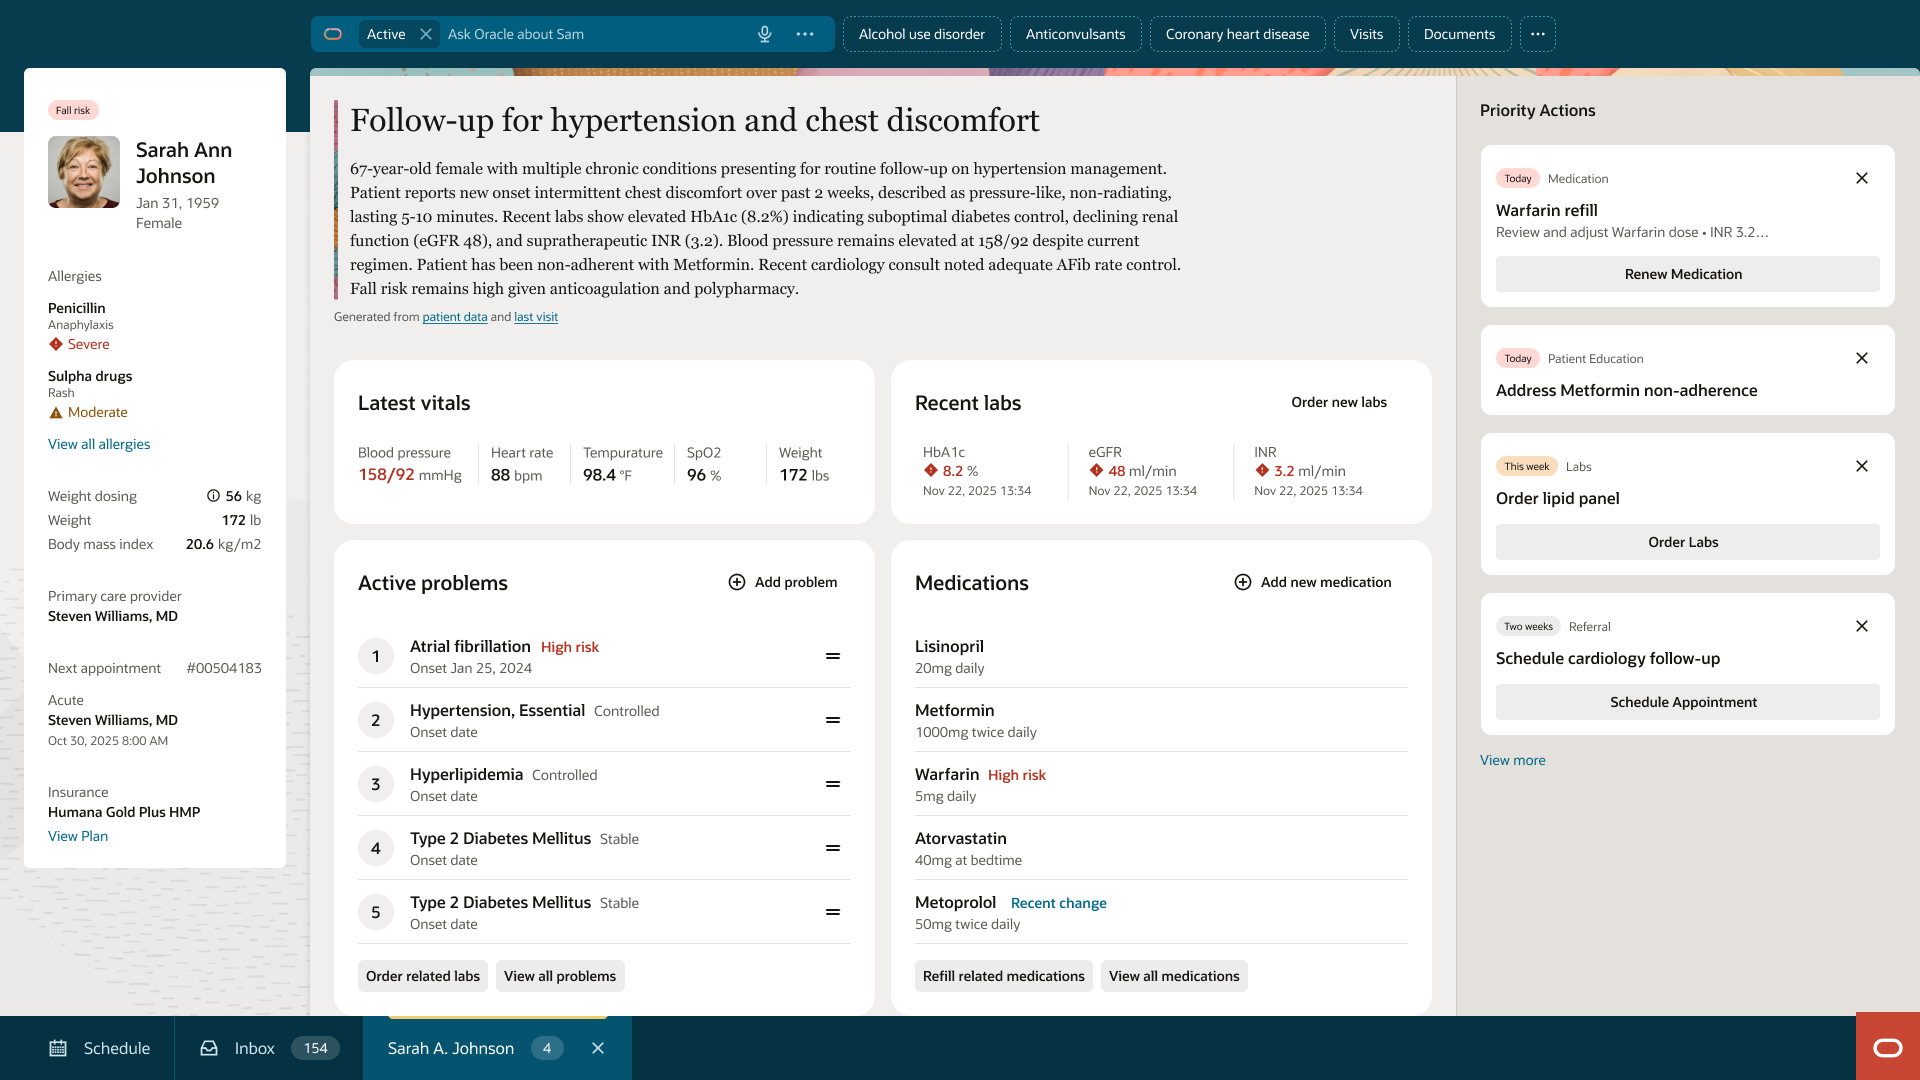This screenshot has height=1080, width=1920.
Task: Click the weight dosing info icon
Action: [x=213, y=496]
